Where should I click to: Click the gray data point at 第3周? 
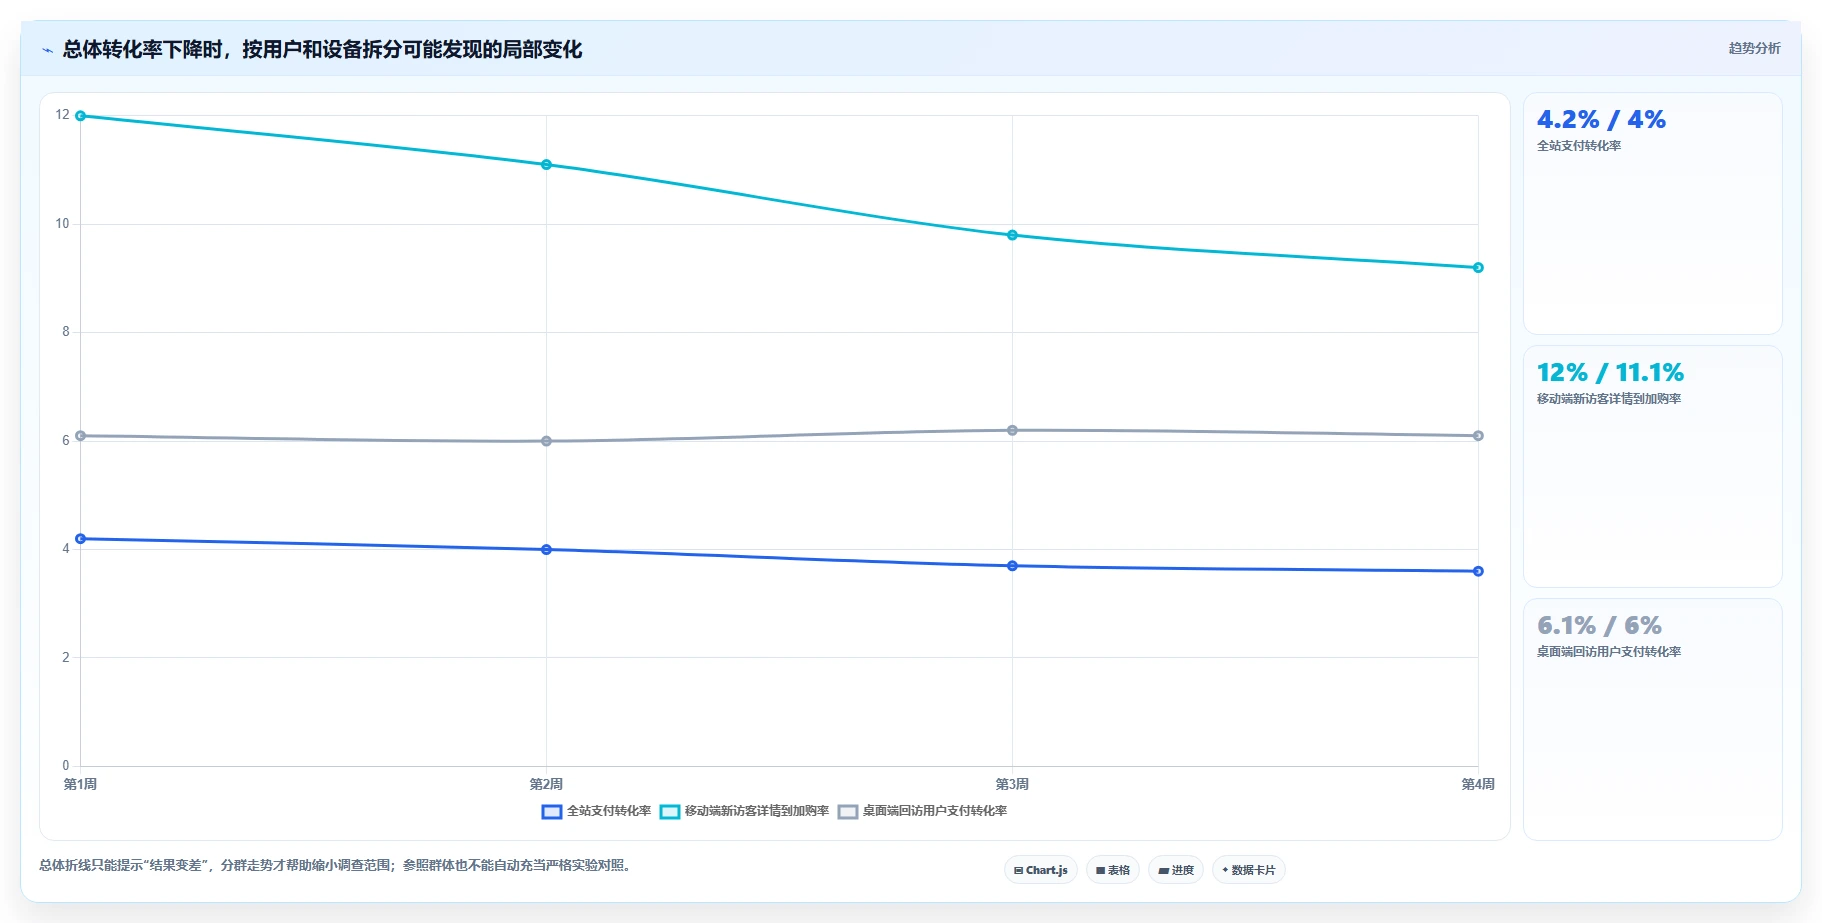[x=1012, y=430]
